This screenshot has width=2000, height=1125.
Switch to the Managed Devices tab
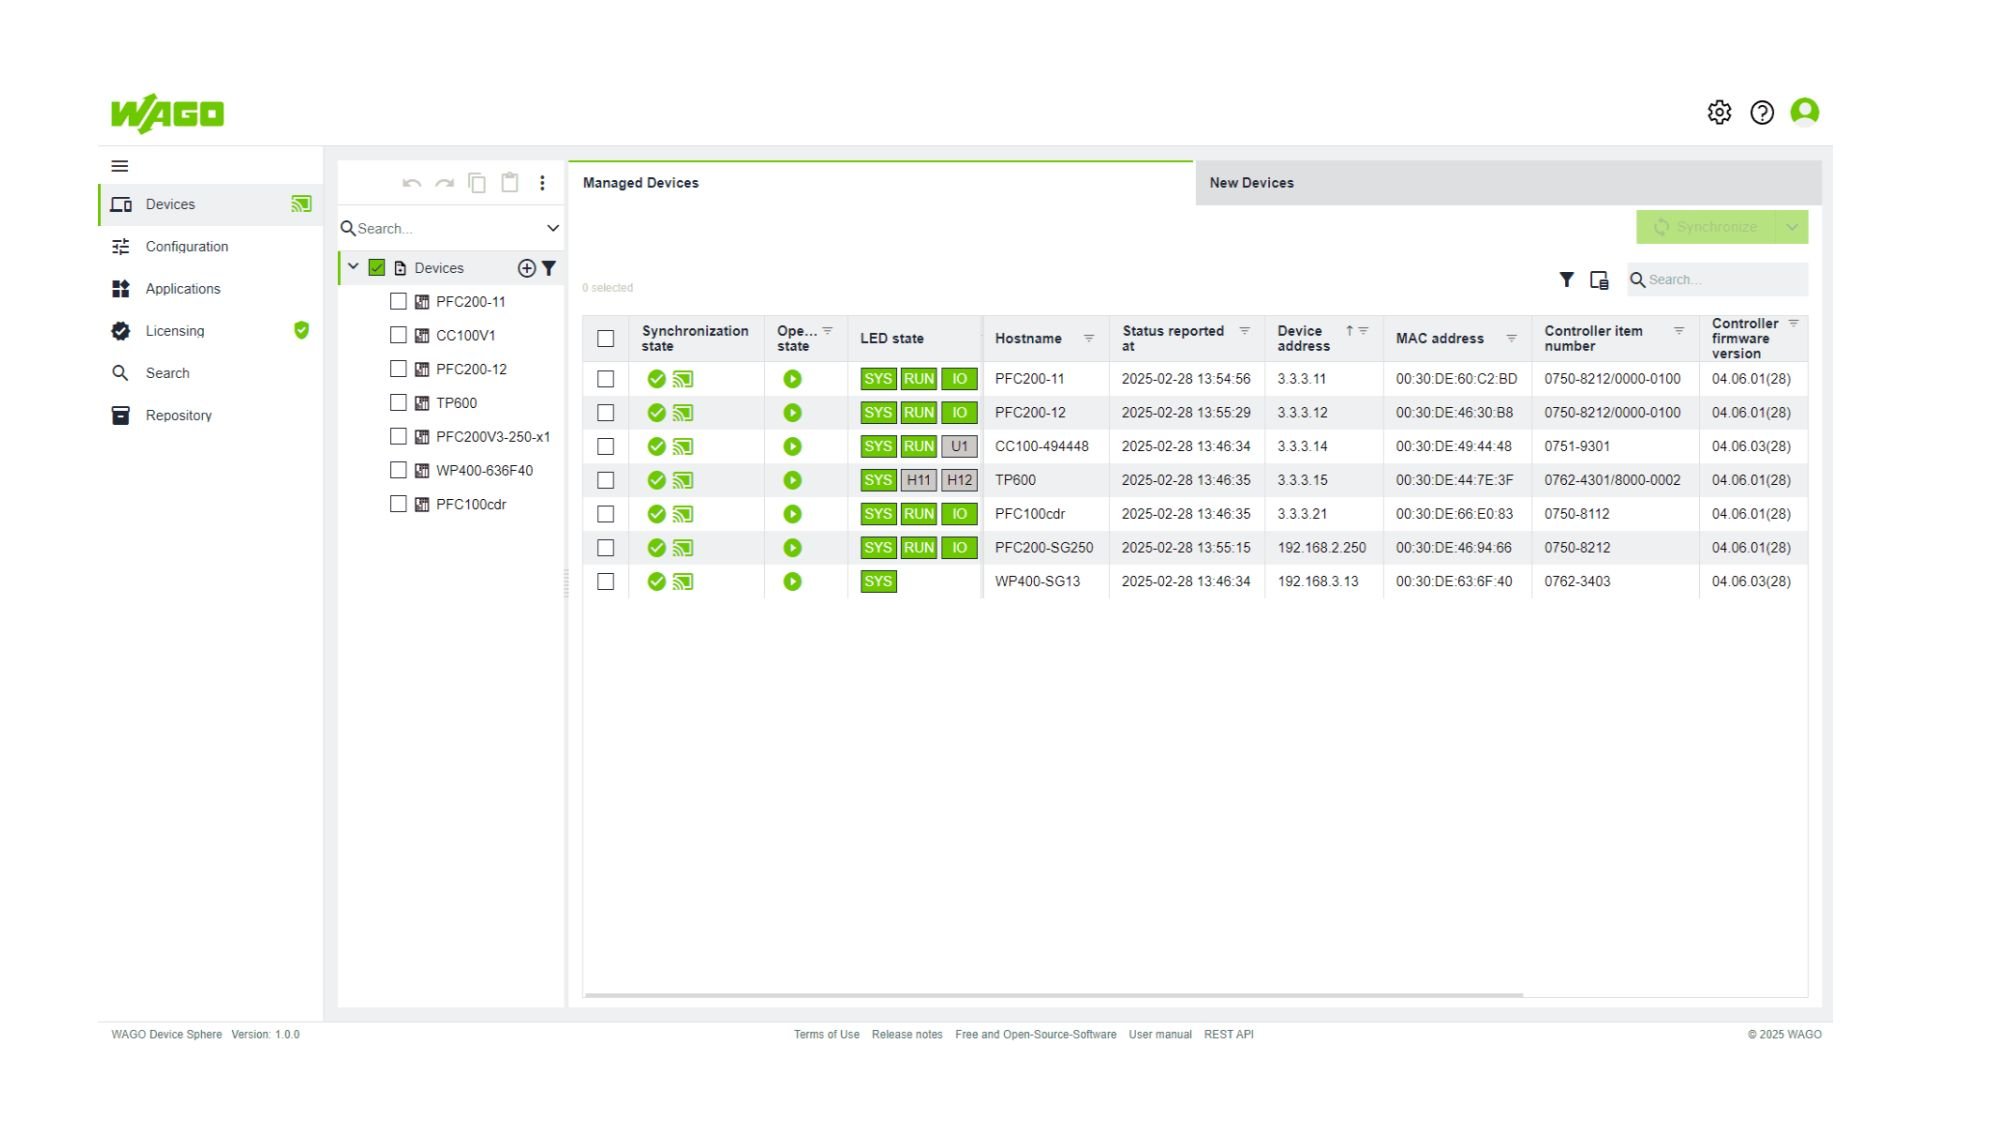(x=881, y=183)
